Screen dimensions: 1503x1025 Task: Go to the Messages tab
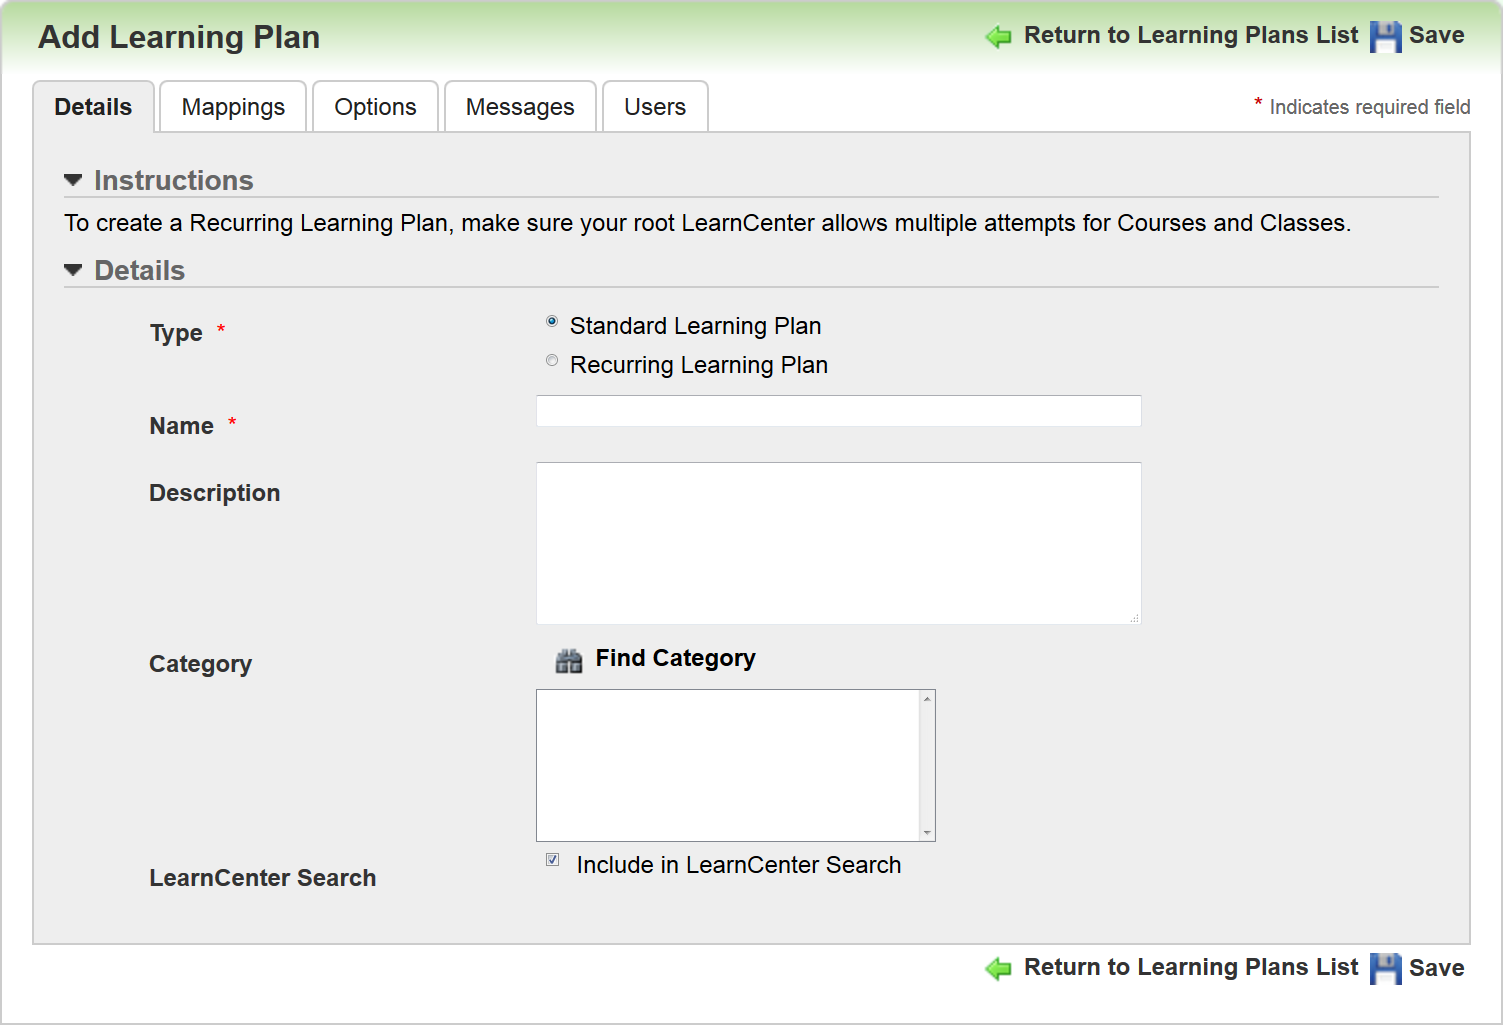[x=520, y=107]
